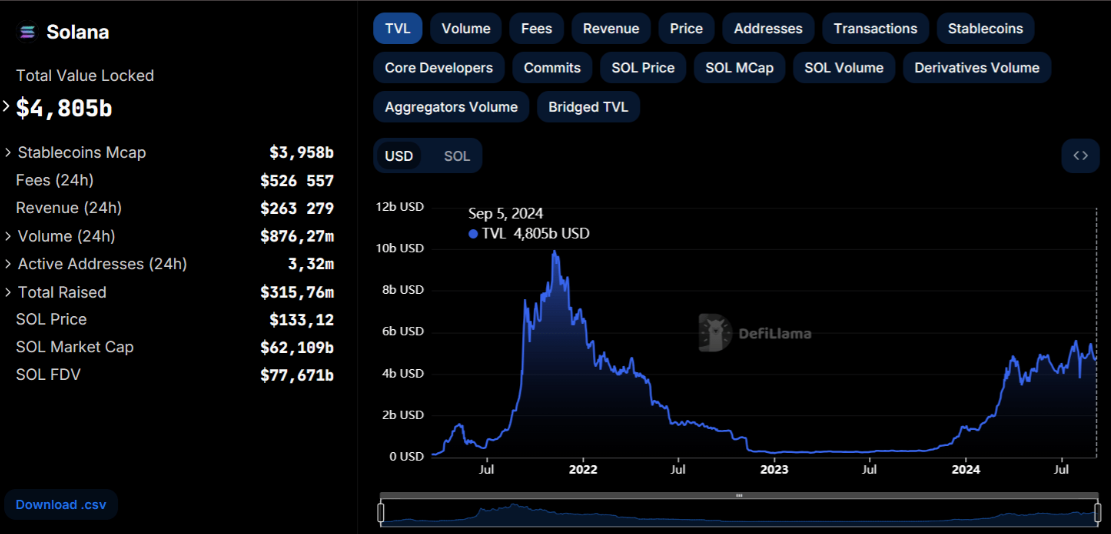Screen dimensions: 1111x534
Task: Click the SOL Price row label
Action: pyautogui.click(x=51, y=319)
